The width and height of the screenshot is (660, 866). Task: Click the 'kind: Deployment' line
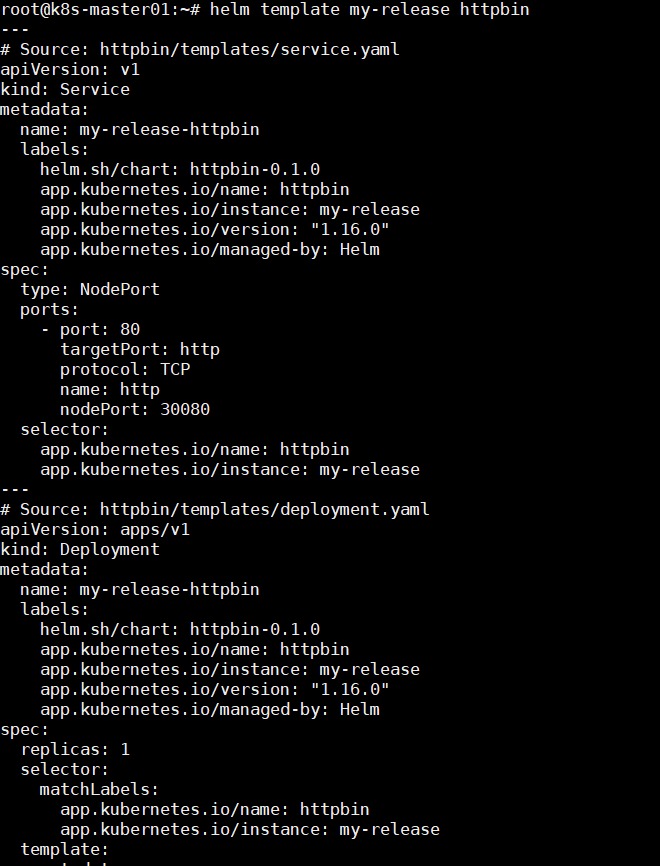tap(80, 550)
